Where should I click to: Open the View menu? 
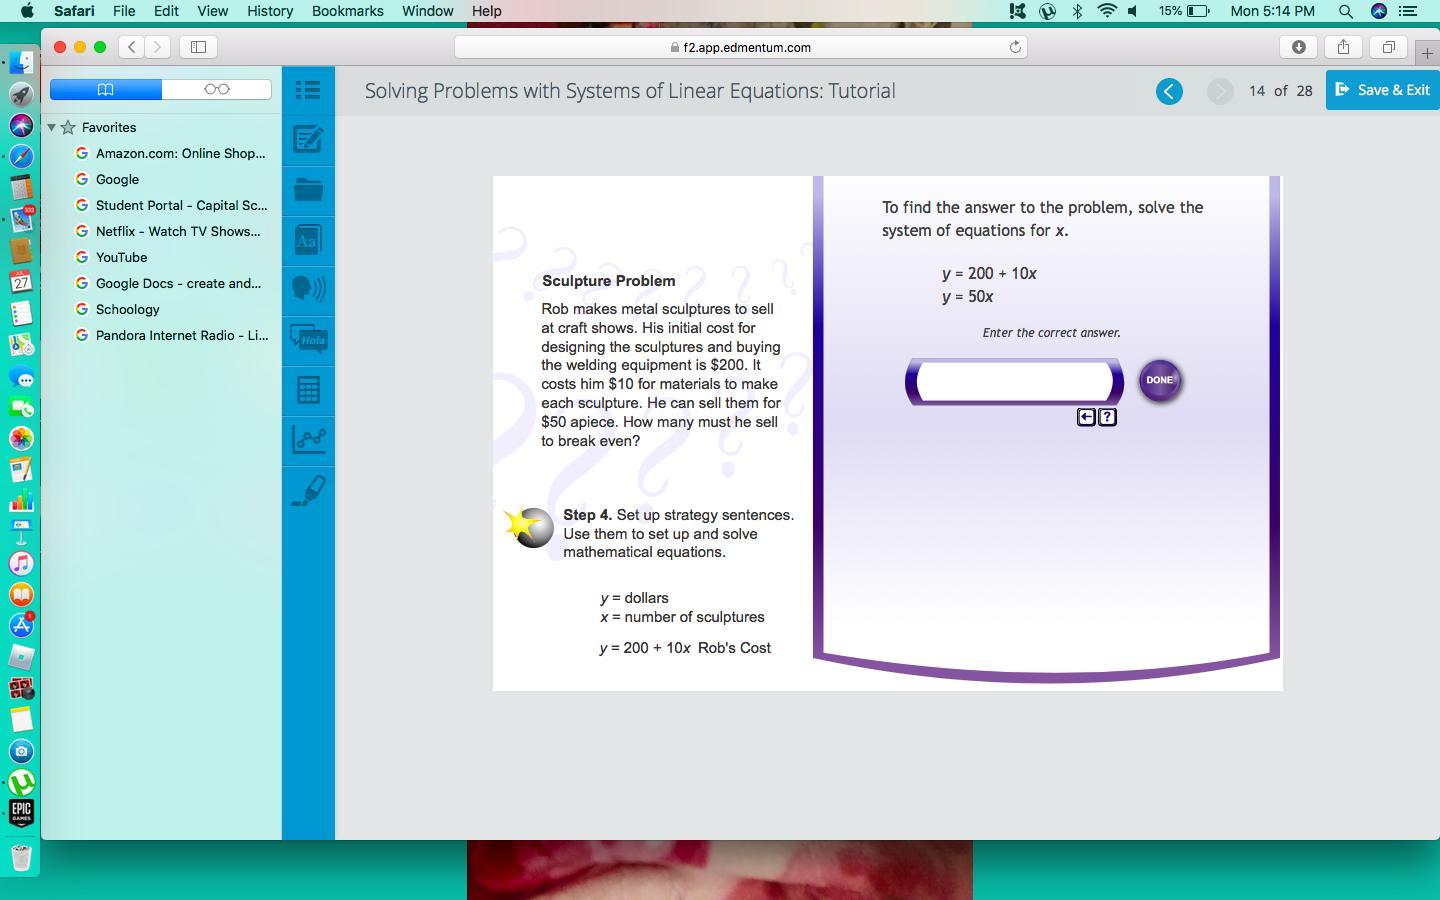212,11
